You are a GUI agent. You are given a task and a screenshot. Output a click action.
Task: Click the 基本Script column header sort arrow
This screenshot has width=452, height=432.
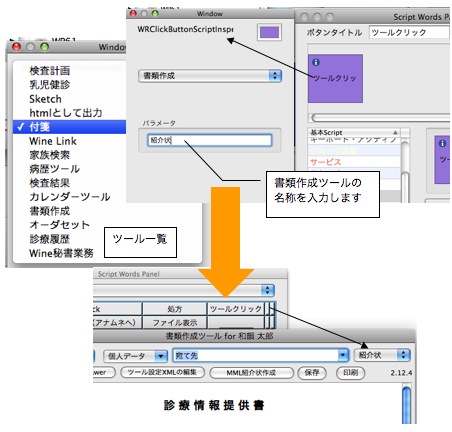395,132
